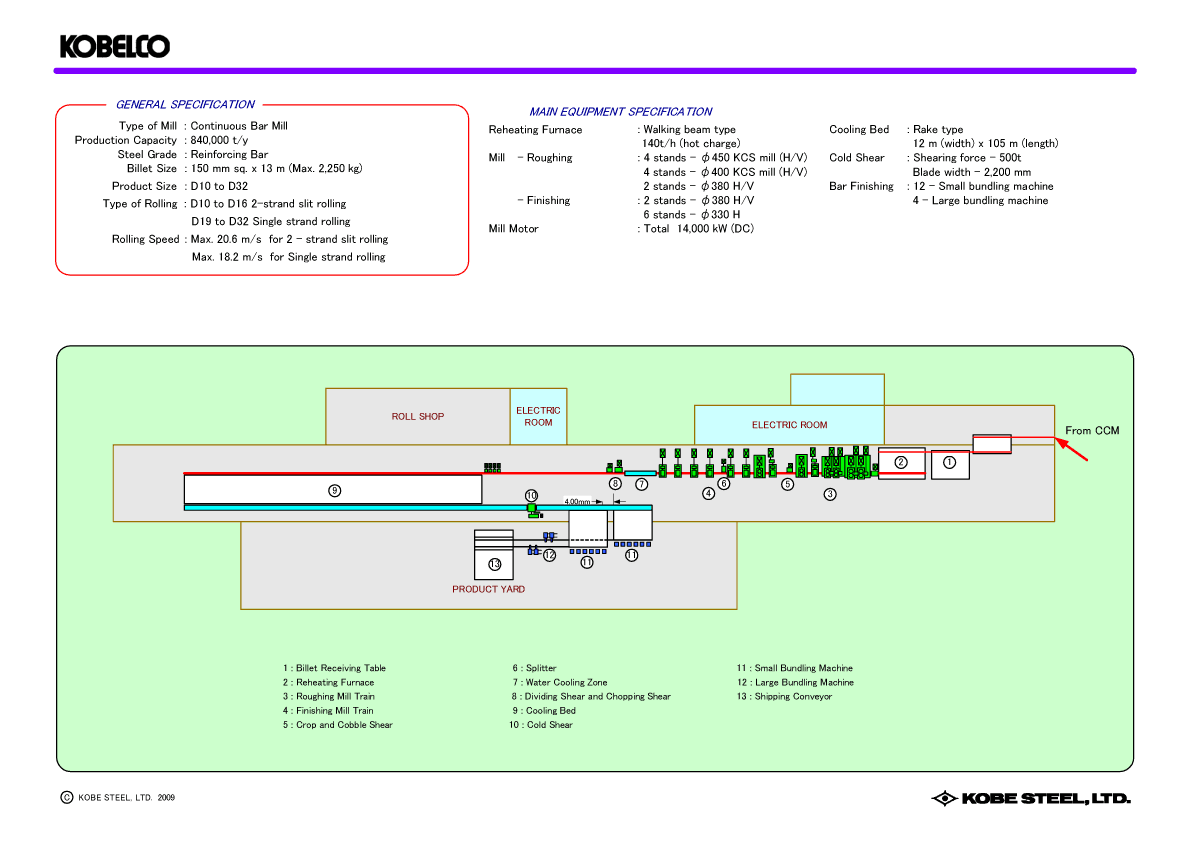Click the KOBELCO logo at top
1191x842 pixels.
pos(115,46)
